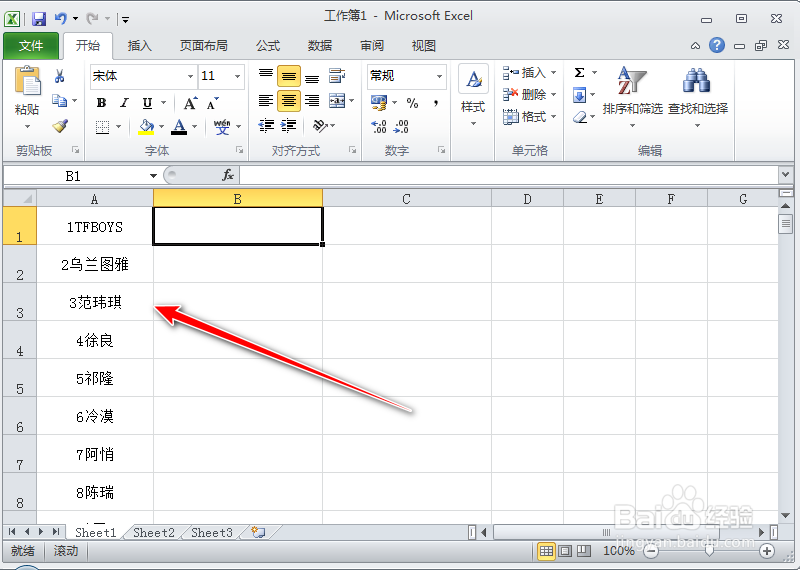Viewport: 800px width, 570px height.
Task: Switch to the 视图 ribbon tab
Action: [423, 46]
